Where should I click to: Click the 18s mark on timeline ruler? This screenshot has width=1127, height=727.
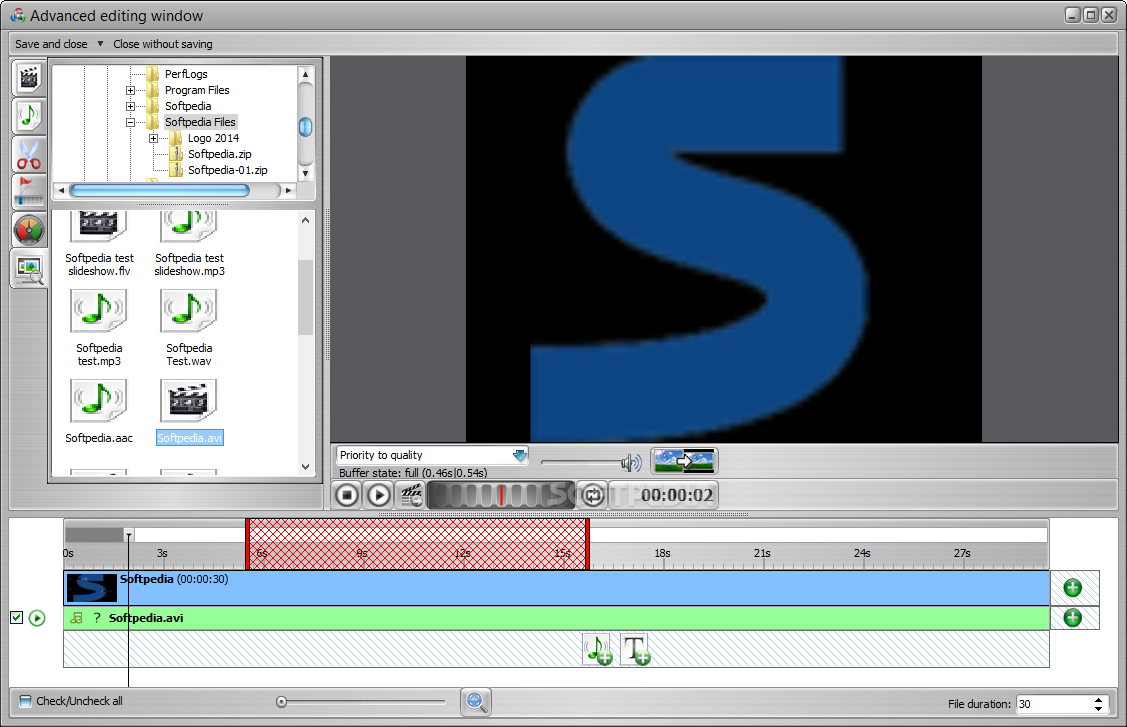point(662,553)
